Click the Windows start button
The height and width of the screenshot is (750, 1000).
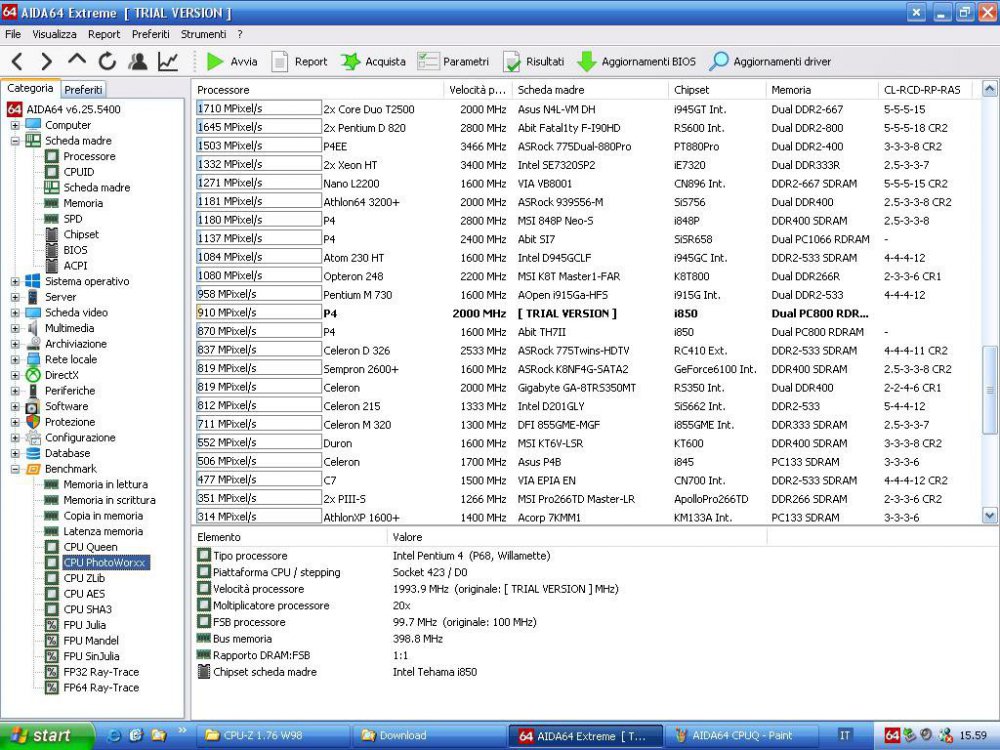[x=40, y=735]
